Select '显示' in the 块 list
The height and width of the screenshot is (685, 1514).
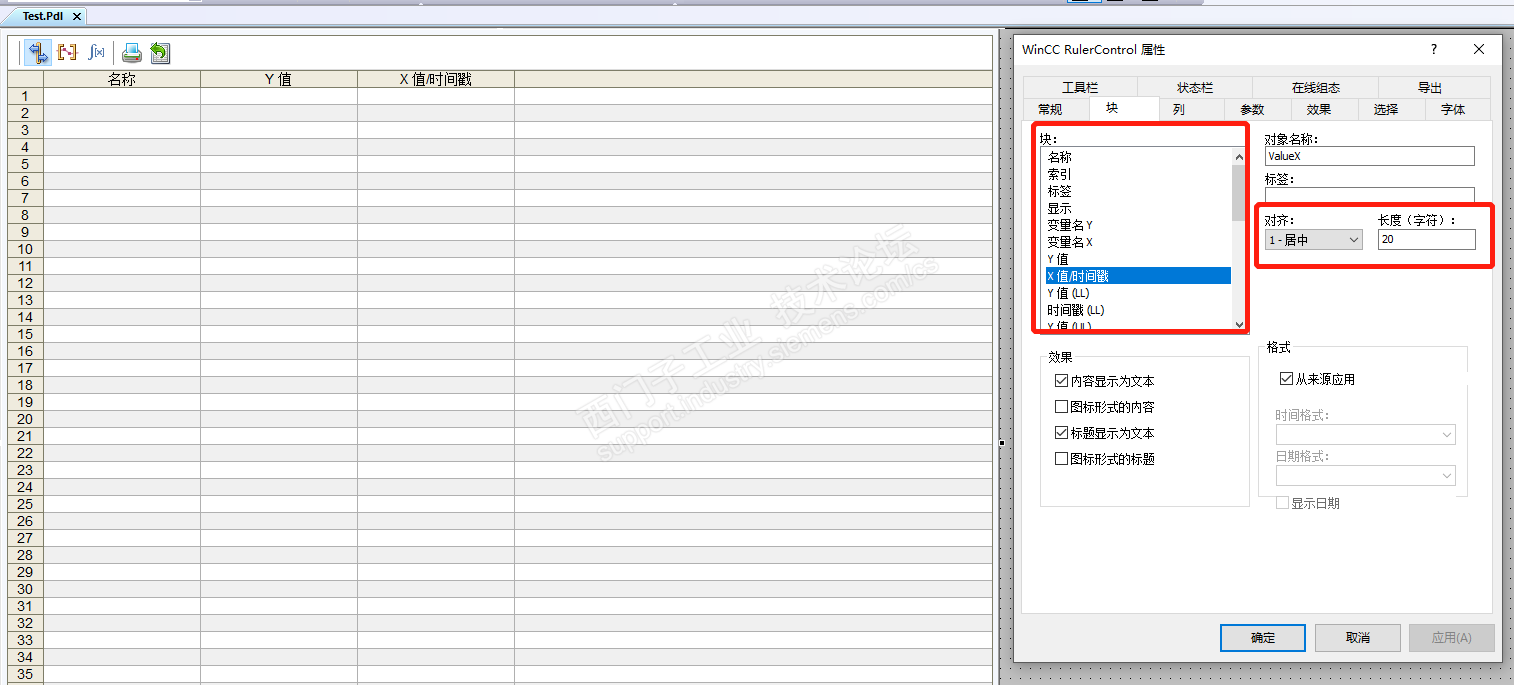pyautogui.click(x=1138, y=208)
